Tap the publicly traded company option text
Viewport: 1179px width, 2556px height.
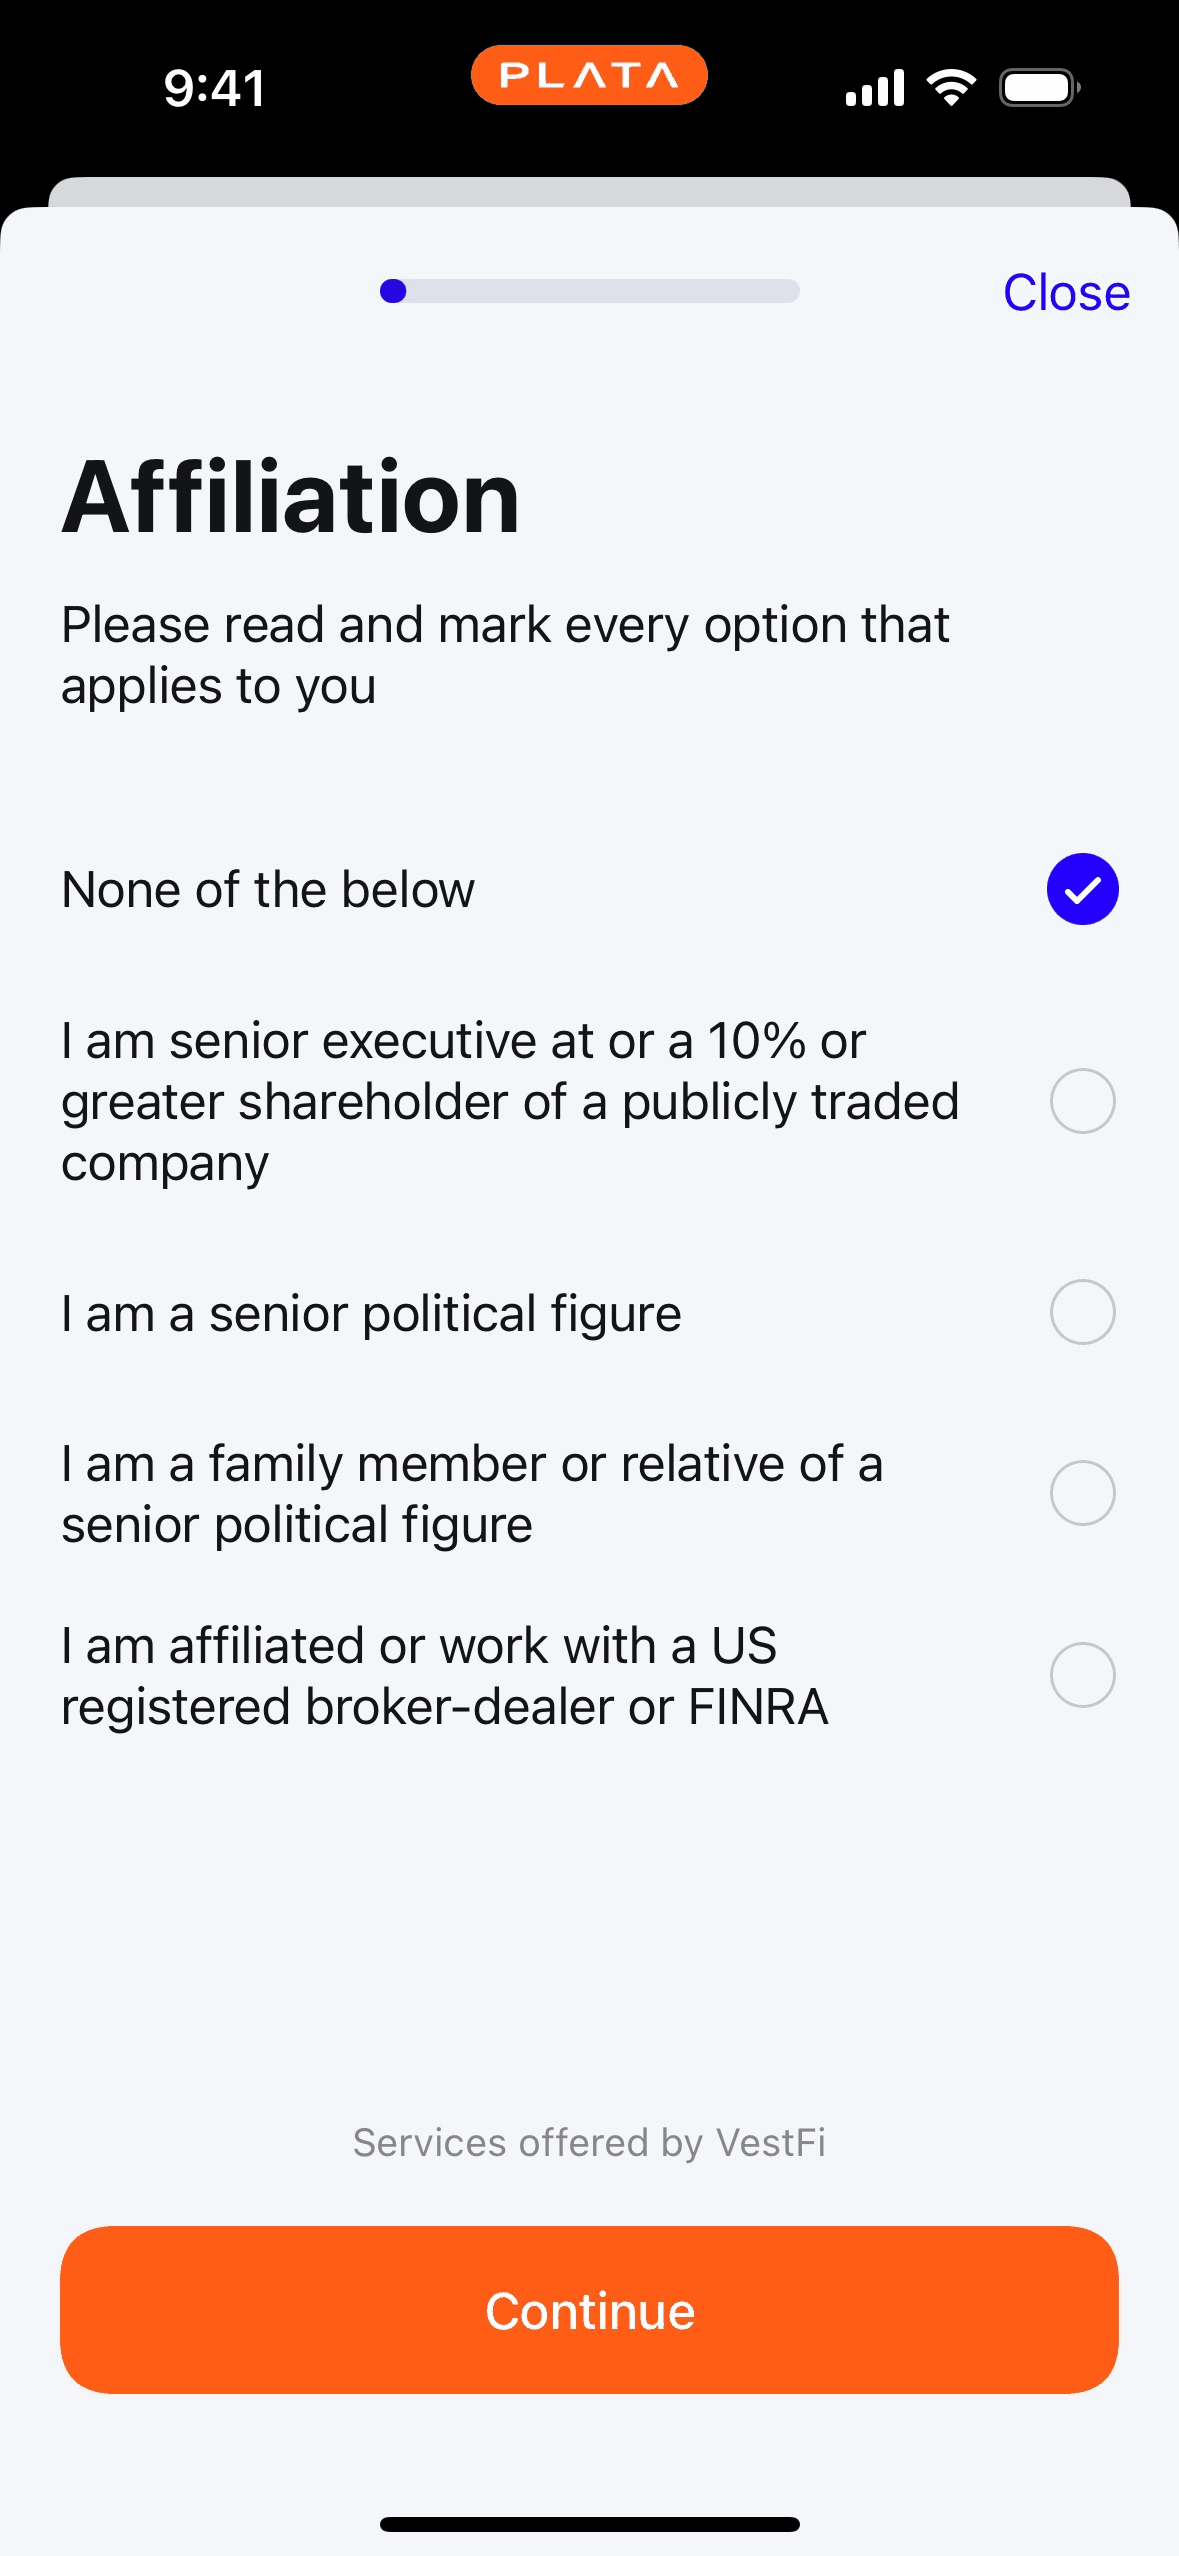(x=510, y=1101)
